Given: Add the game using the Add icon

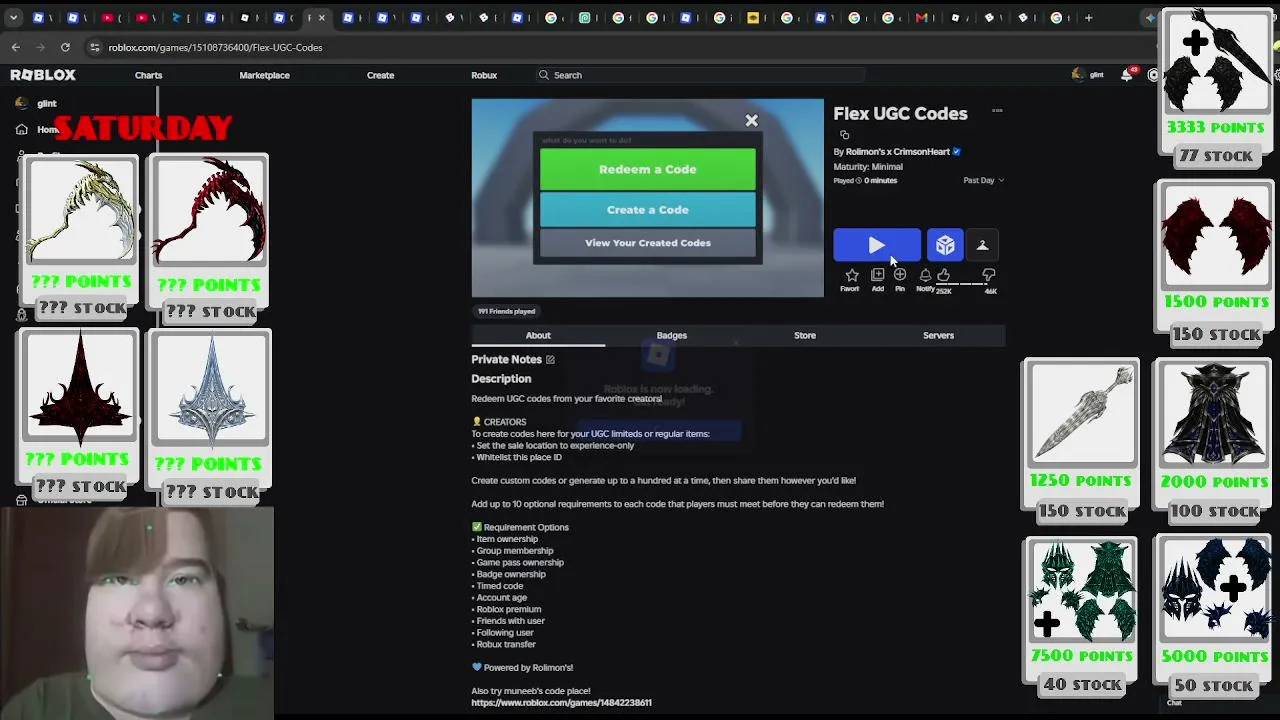Looking at the screenshot, I should 877,275.
